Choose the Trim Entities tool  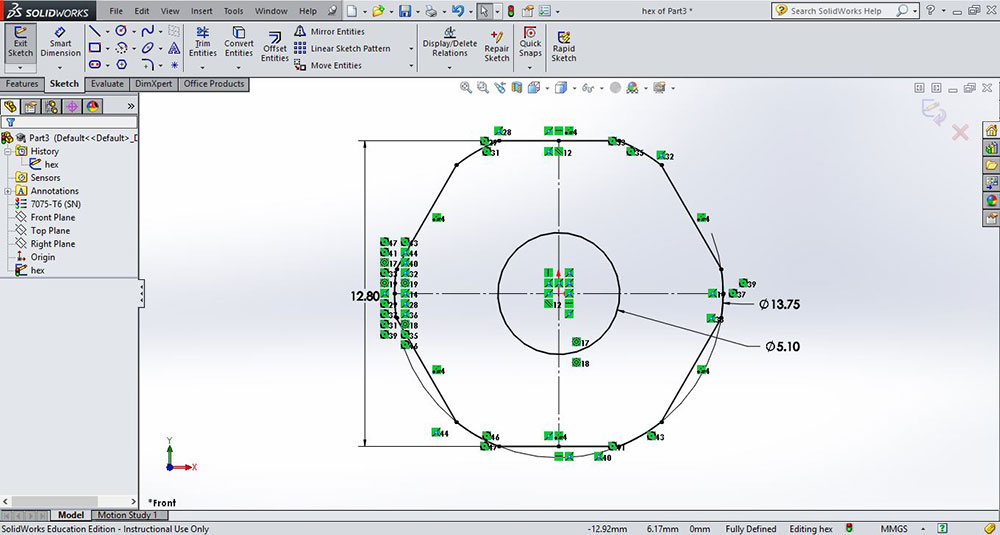pos(203,43)
